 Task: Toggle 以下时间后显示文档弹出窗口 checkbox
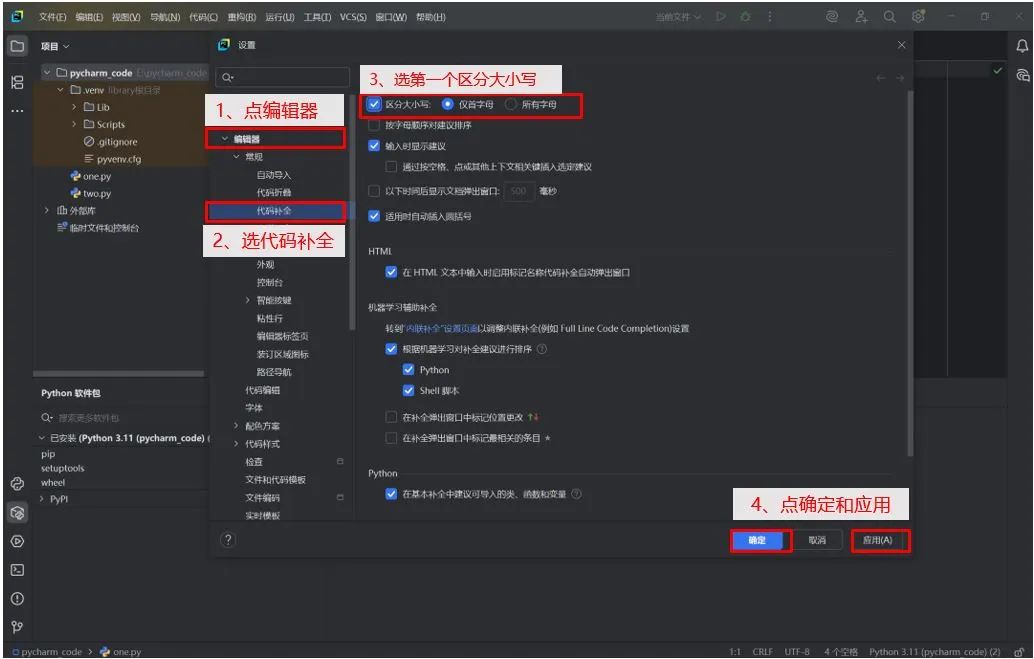[x=374, y=191]
